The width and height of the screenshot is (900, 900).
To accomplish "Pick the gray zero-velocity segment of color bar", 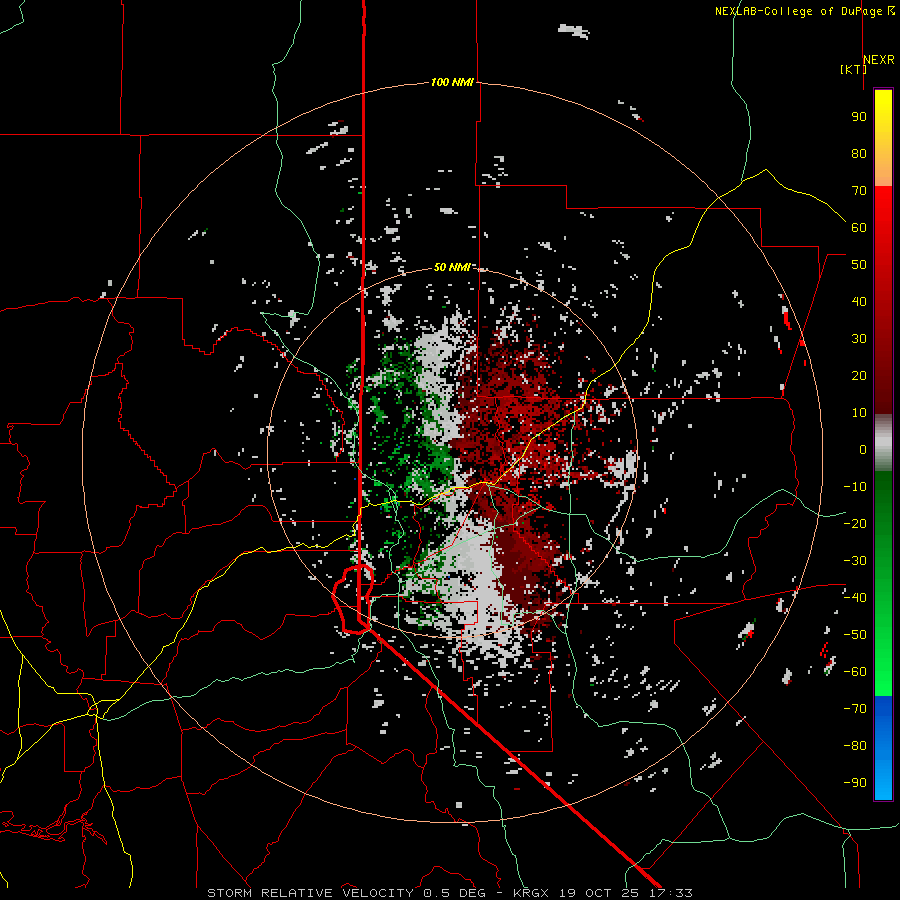I will point(883,443).
